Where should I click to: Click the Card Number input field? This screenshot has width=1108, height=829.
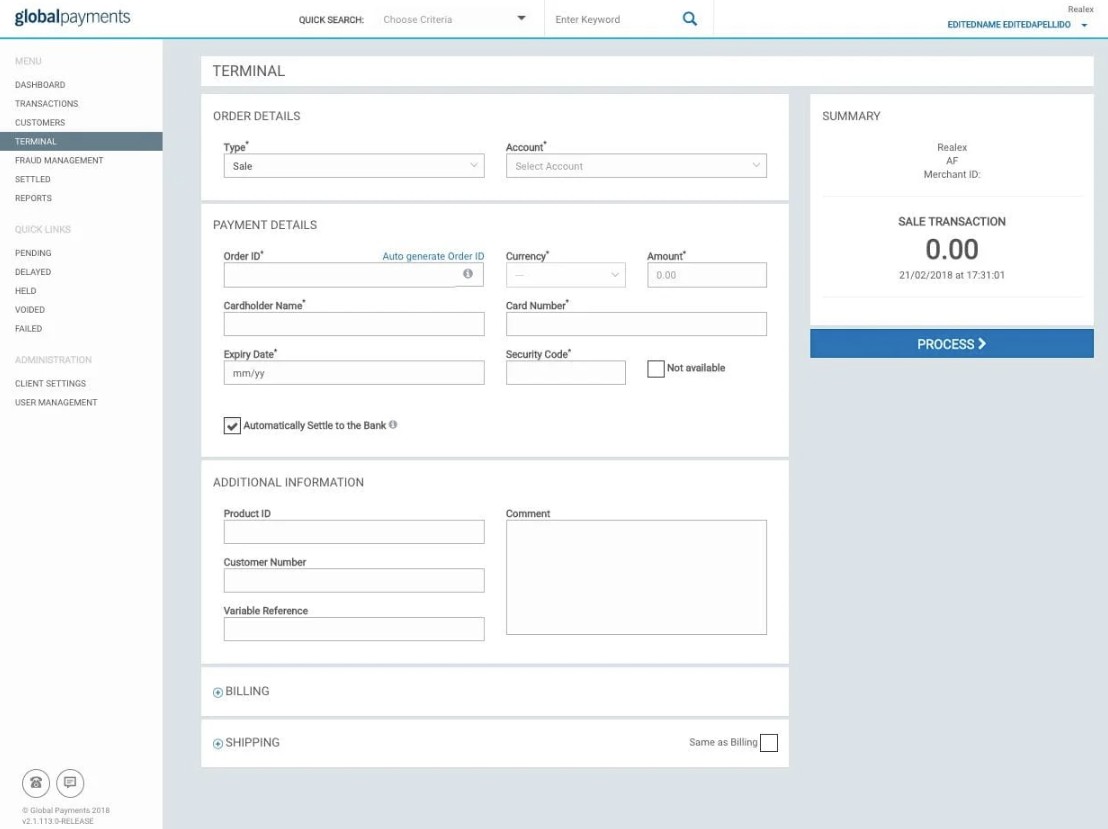(x=636, y=324)
